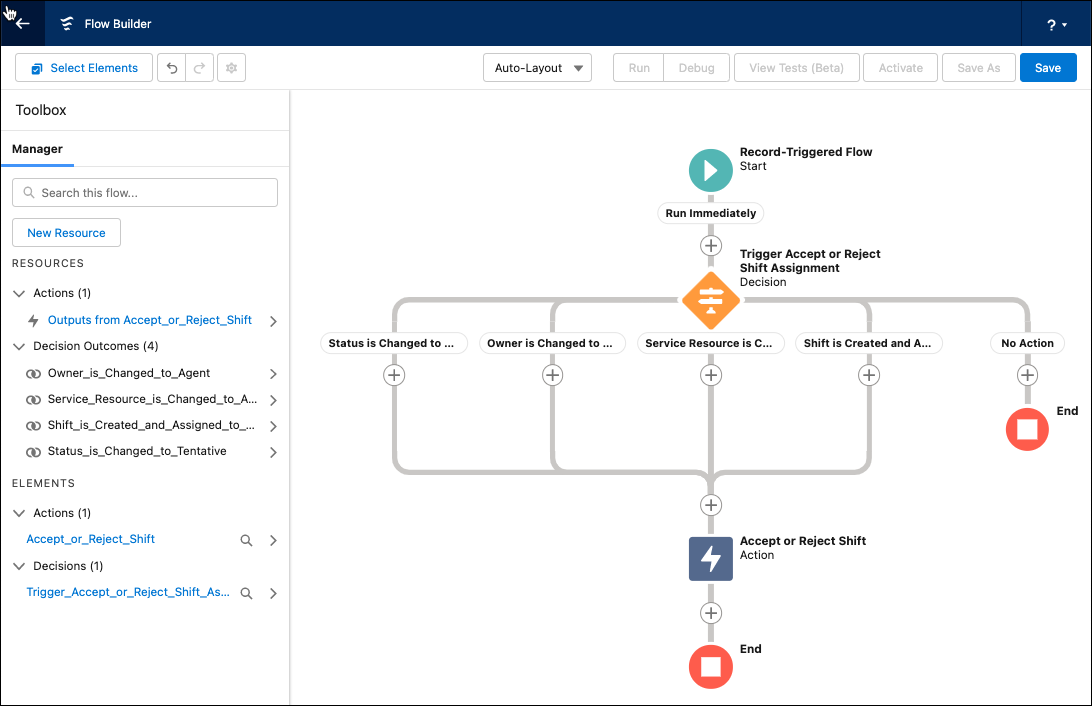Click the No Action outcome label
This screenshot has height=706, width=1092.
[1027, 343]
